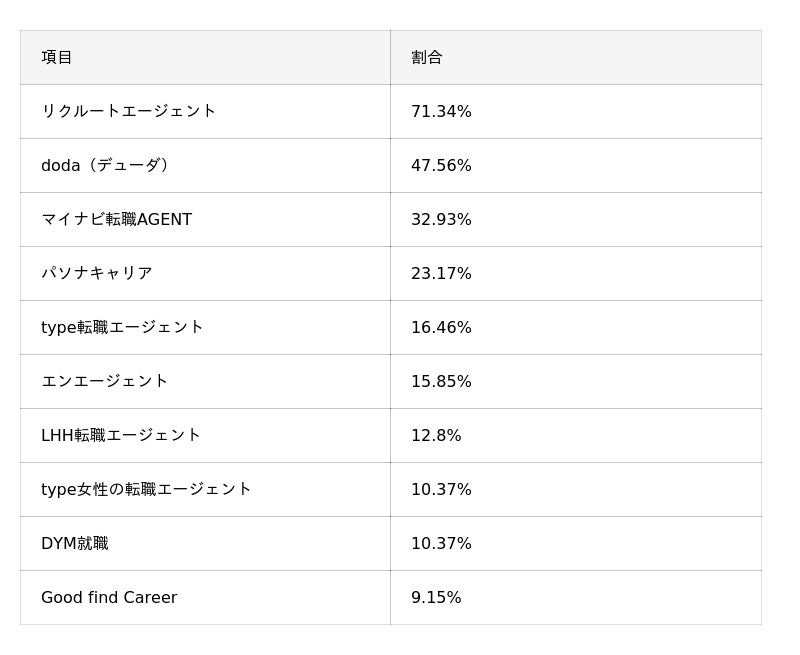
Task: Click the 割合 column header
Action: click(427, 57)
